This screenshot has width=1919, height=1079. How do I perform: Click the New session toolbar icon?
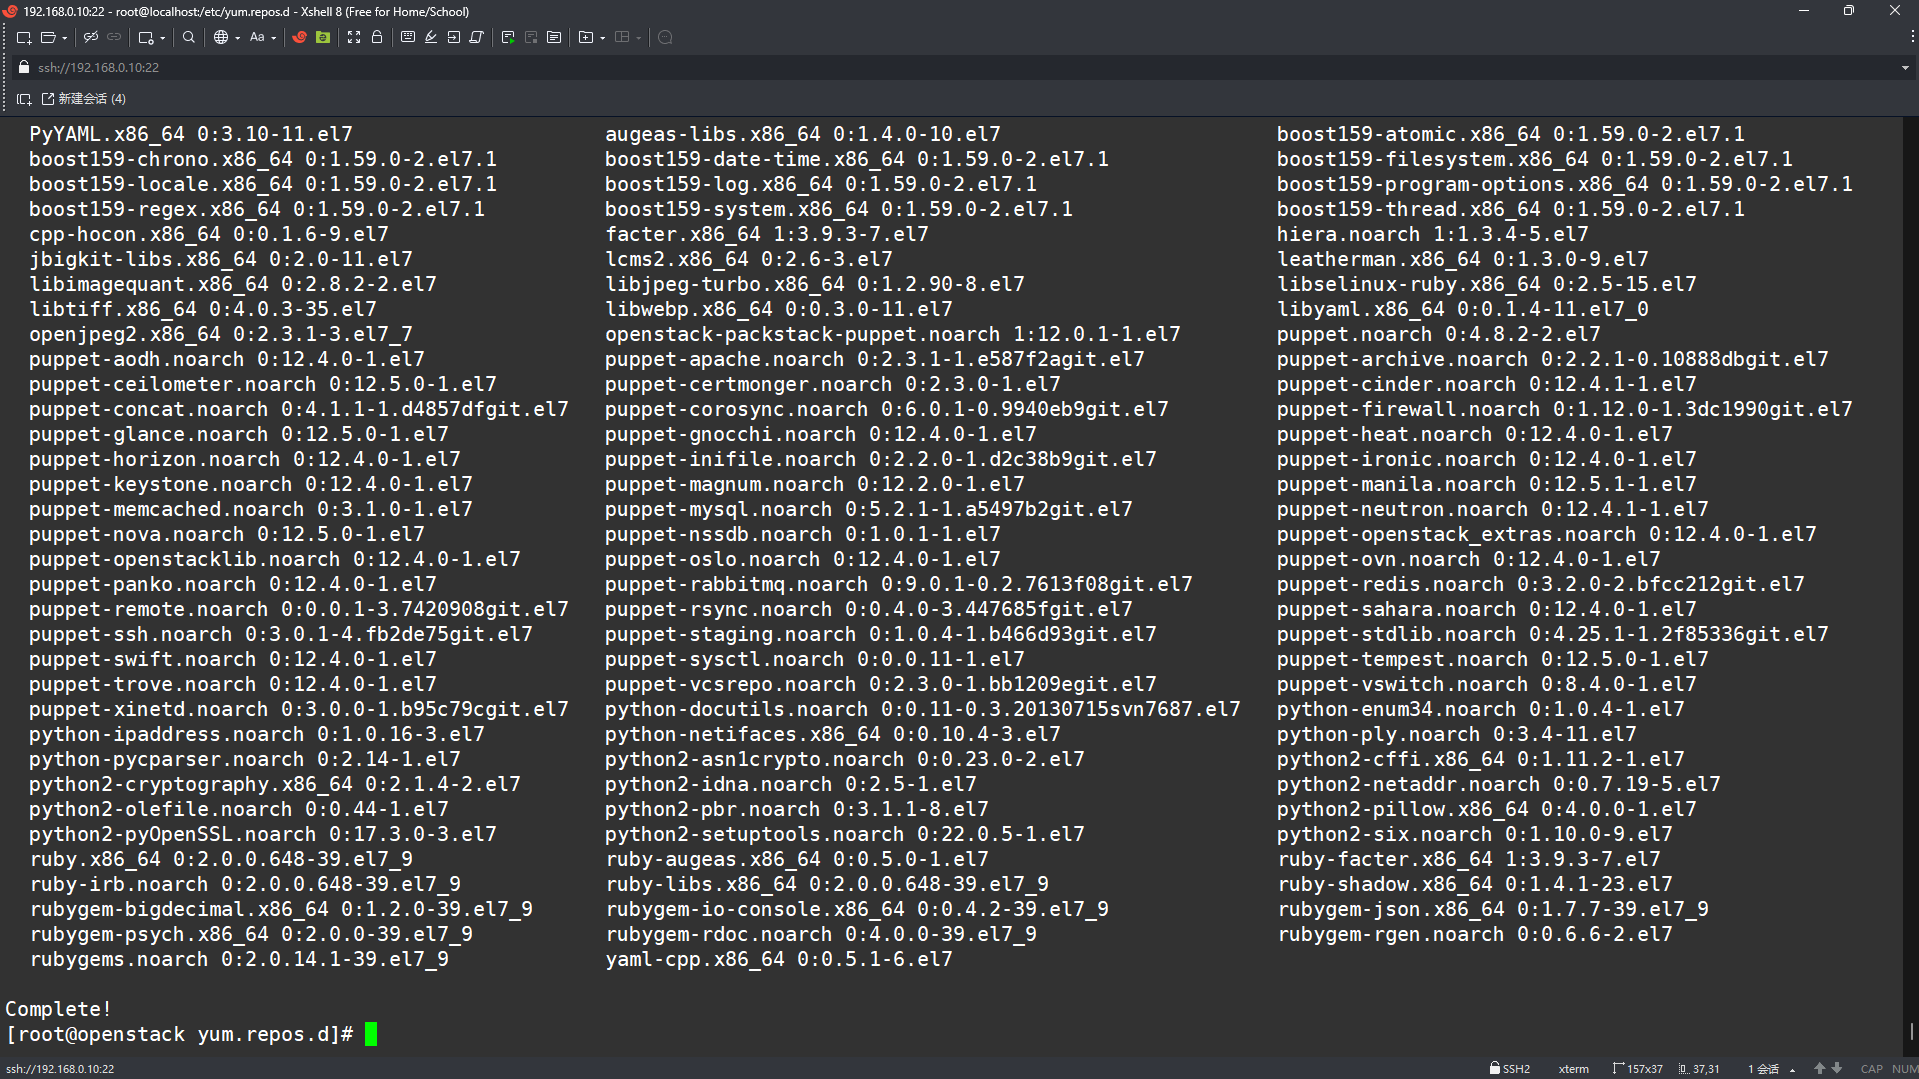point(23,37)
